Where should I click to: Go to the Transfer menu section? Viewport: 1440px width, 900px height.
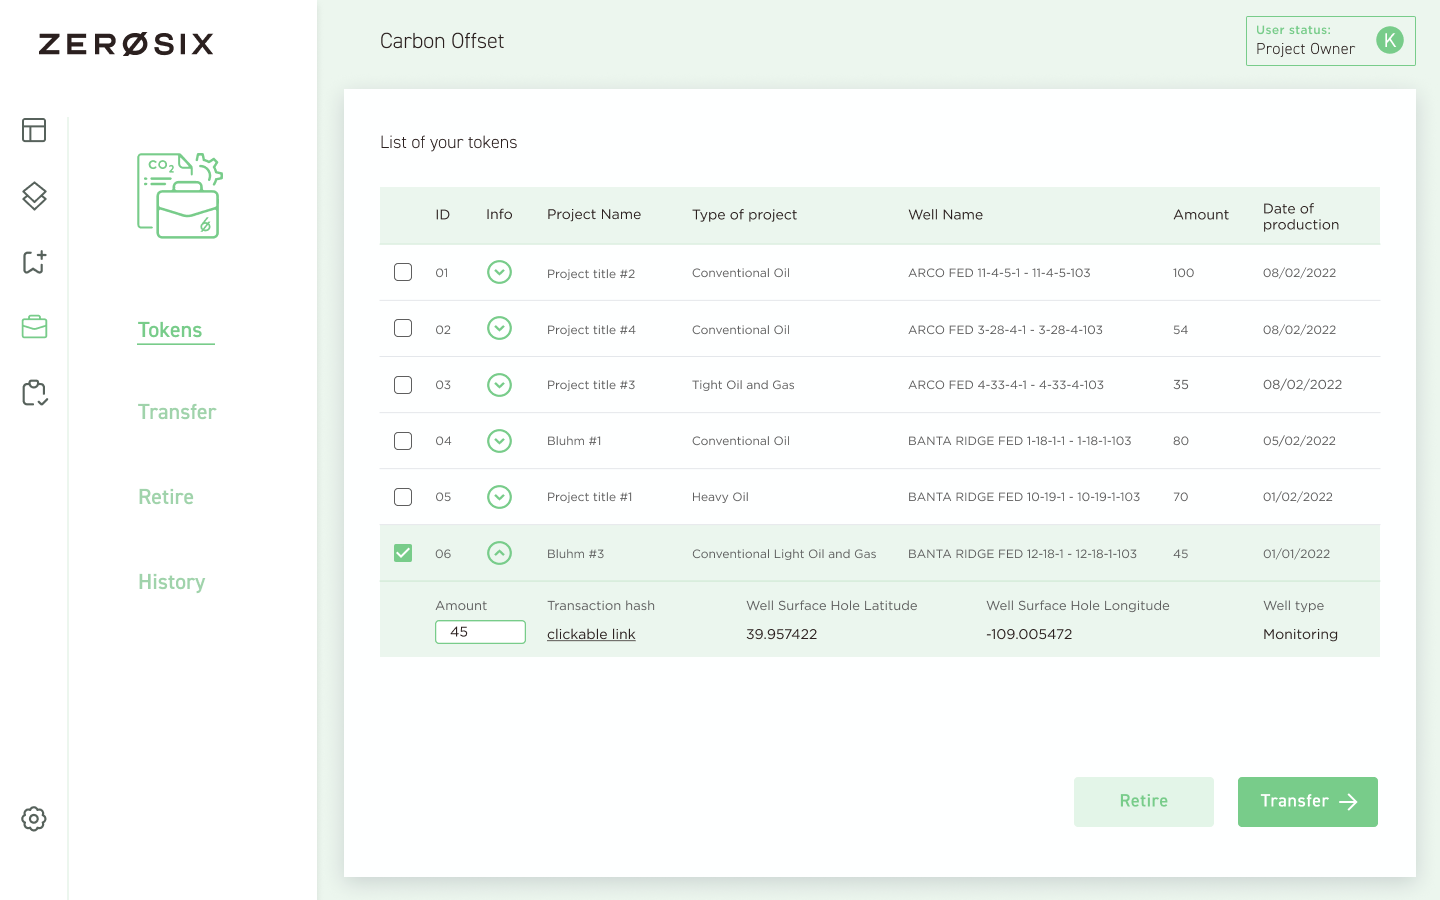(177, 412)
